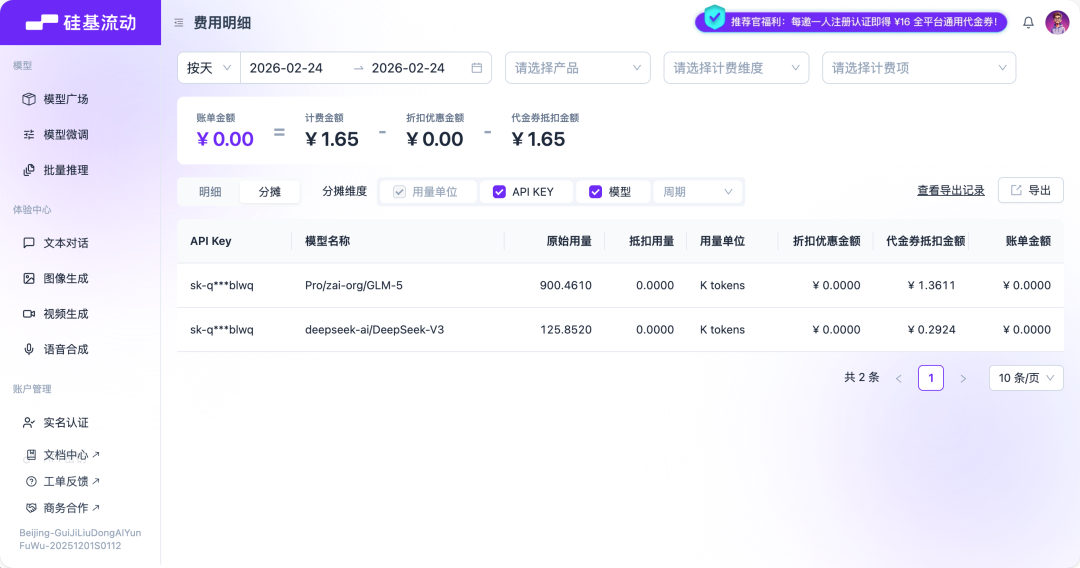Switch to the 明细 tab

tap(210, 192)
